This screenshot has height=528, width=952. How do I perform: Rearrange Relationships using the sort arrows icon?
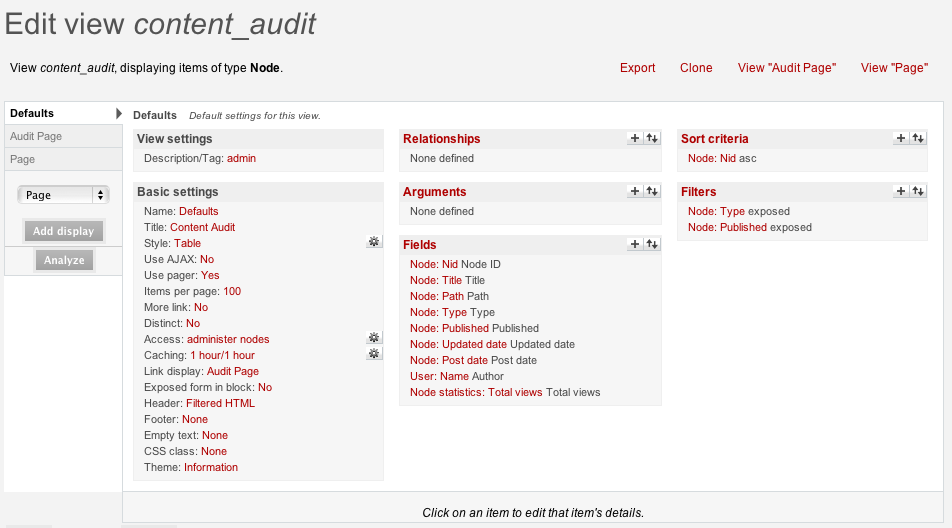652,139
